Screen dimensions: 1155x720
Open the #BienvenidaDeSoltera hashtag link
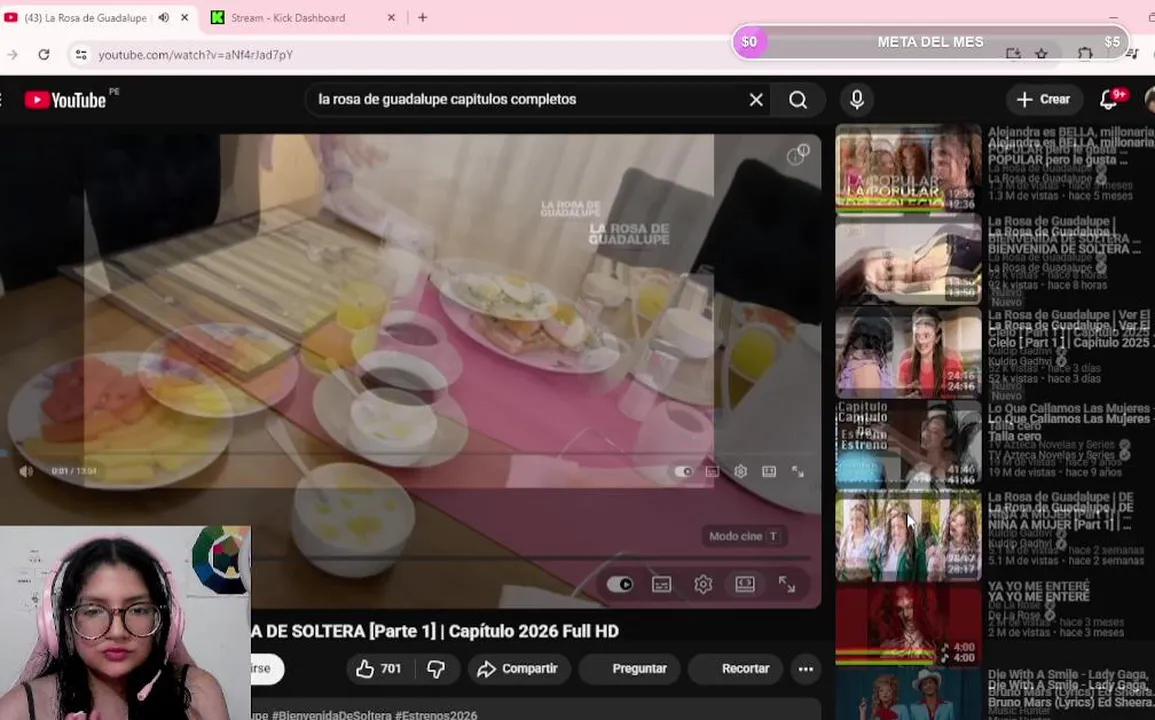click(x=331, y=714)
